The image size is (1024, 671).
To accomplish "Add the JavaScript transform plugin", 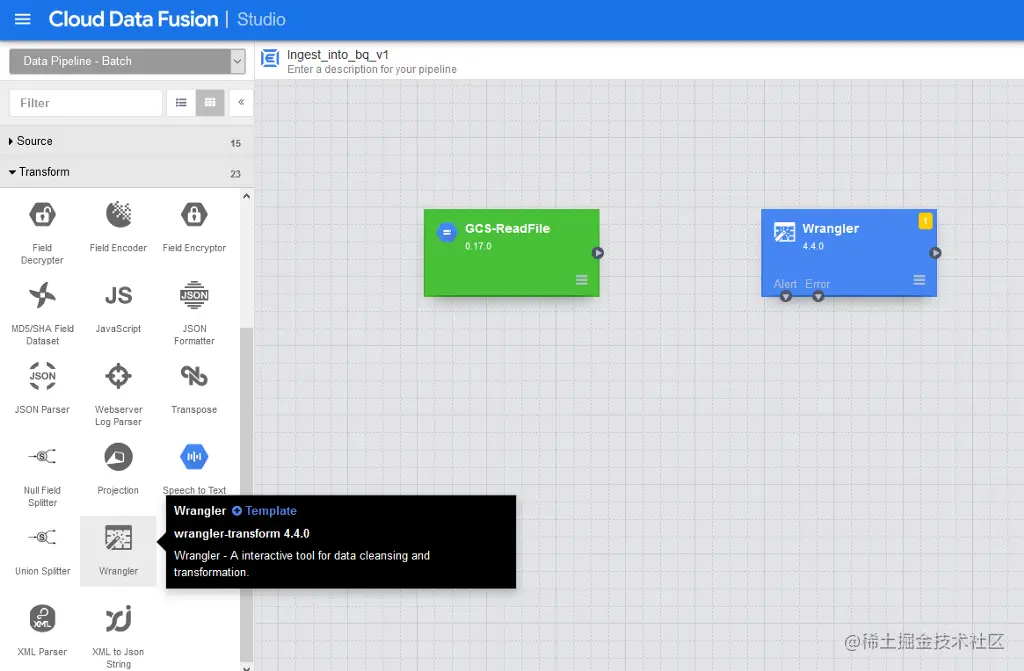I will point(118,308).
